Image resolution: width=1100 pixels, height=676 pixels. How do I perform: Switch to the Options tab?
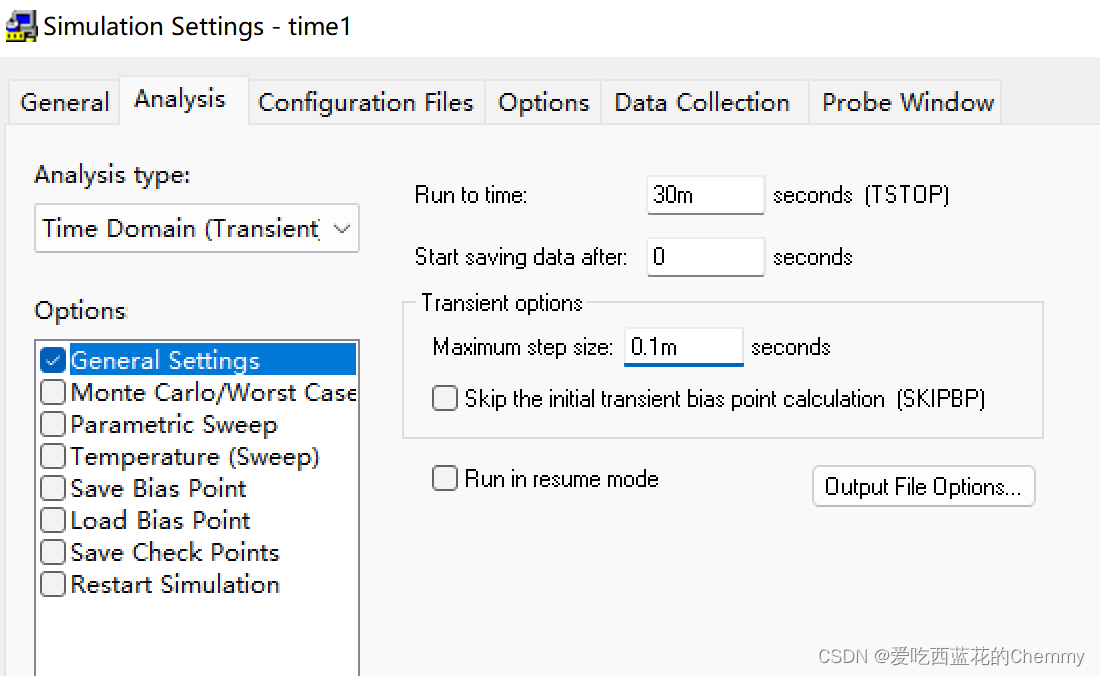[x=543, y=103]
